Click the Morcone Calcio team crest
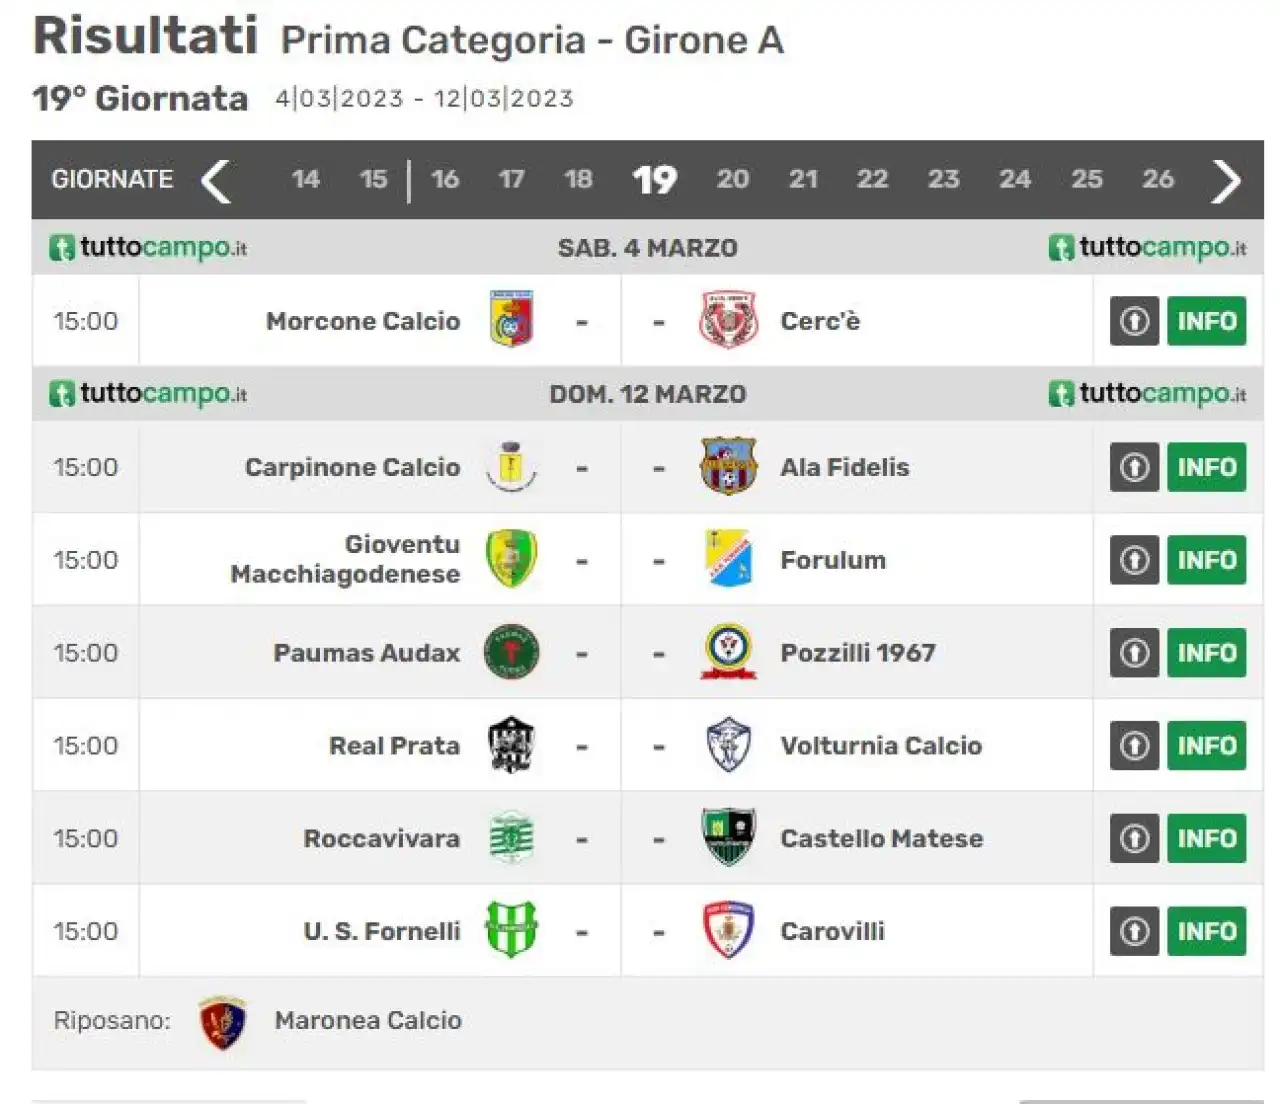Screen dimensions: 1280x1104 click(512, 320)
